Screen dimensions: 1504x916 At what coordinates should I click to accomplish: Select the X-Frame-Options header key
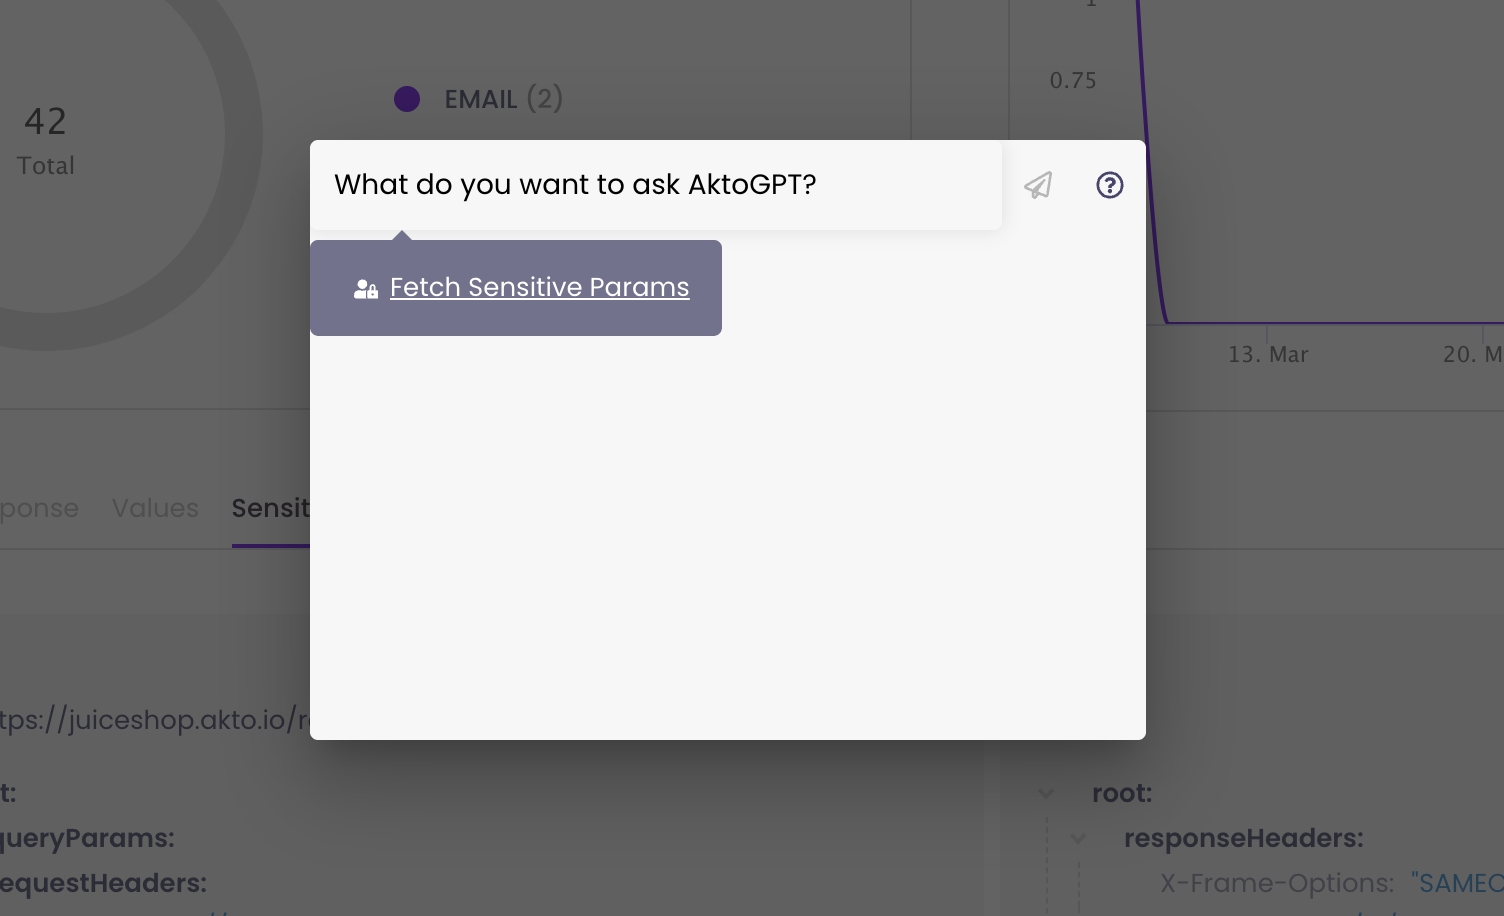point(1276,883)
